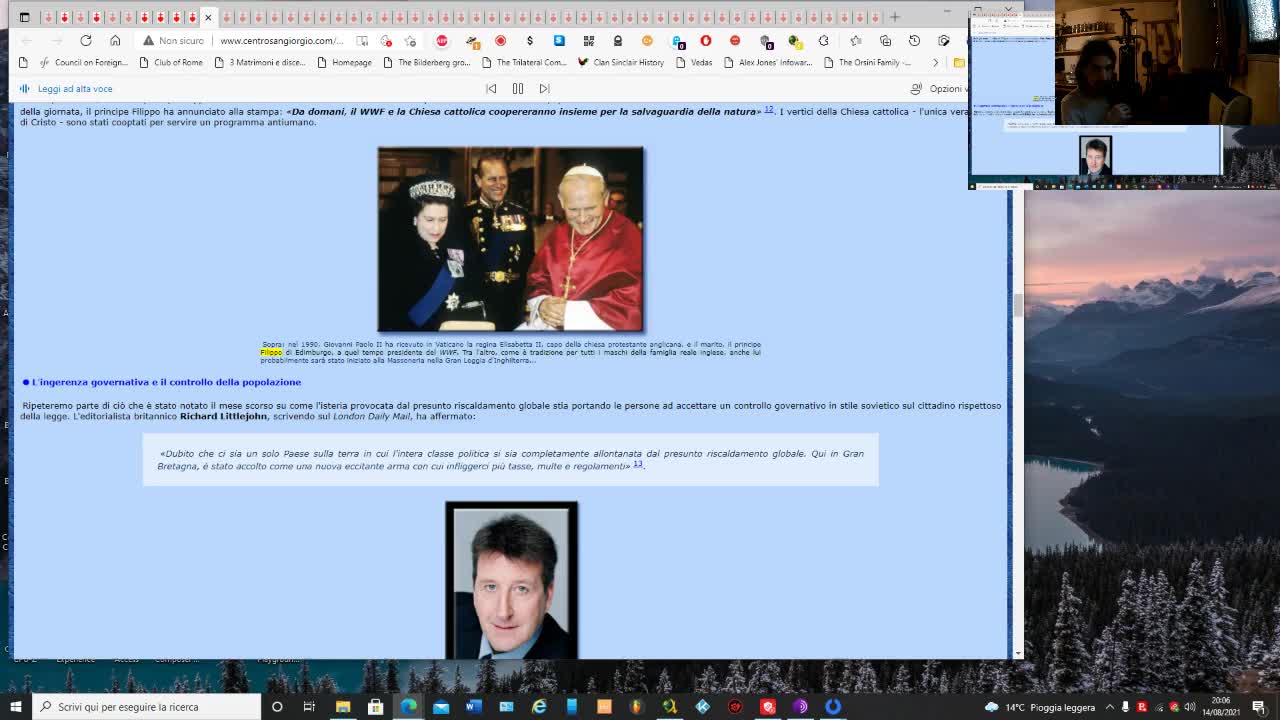Open 'The Orsini Family' bookmark
Viewport: 1280px width, 720px height.
point(867,62)
